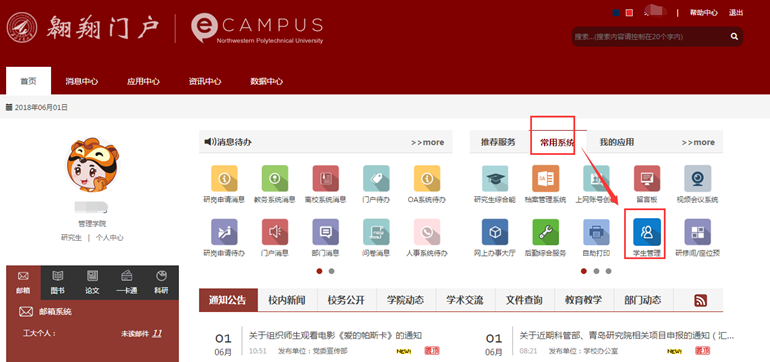
Task: Click the 翱翔门户 logo
Action: coord(82,28)
